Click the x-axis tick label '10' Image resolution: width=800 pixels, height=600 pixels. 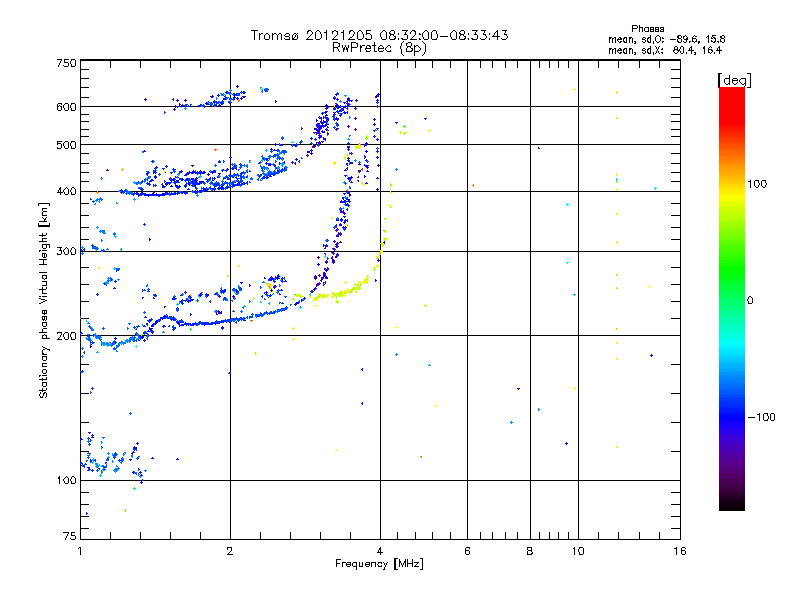click(578, 551)
